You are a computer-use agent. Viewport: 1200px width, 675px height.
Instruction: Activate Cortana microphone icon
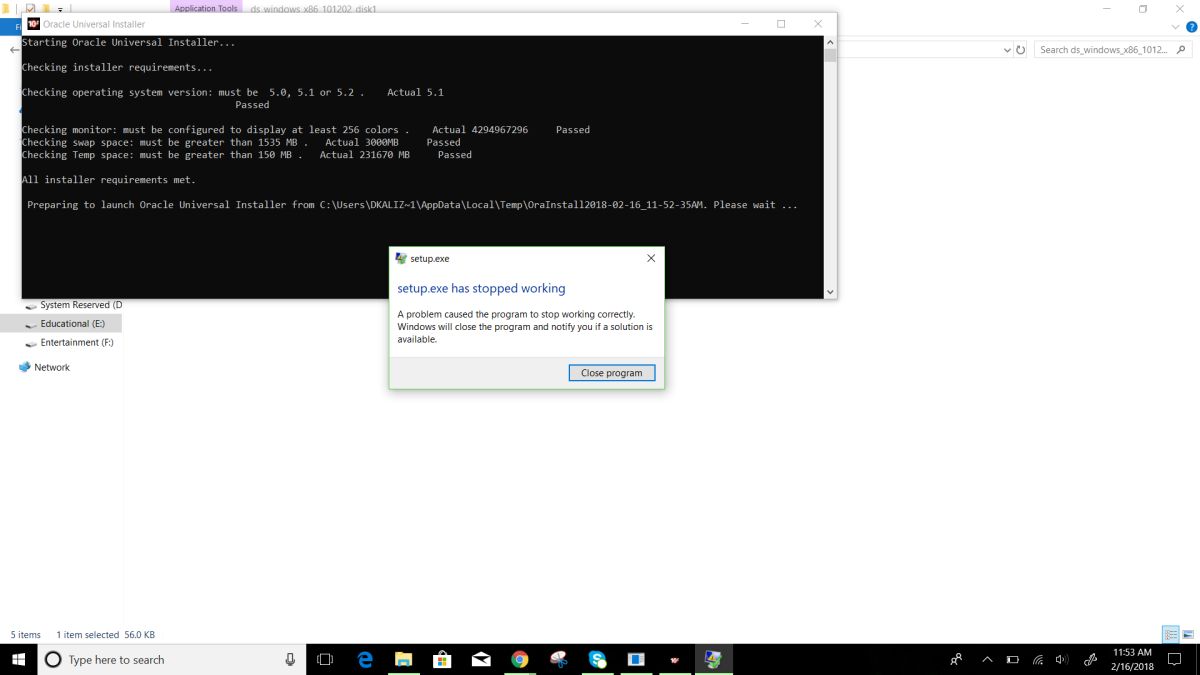coord(290,659)
